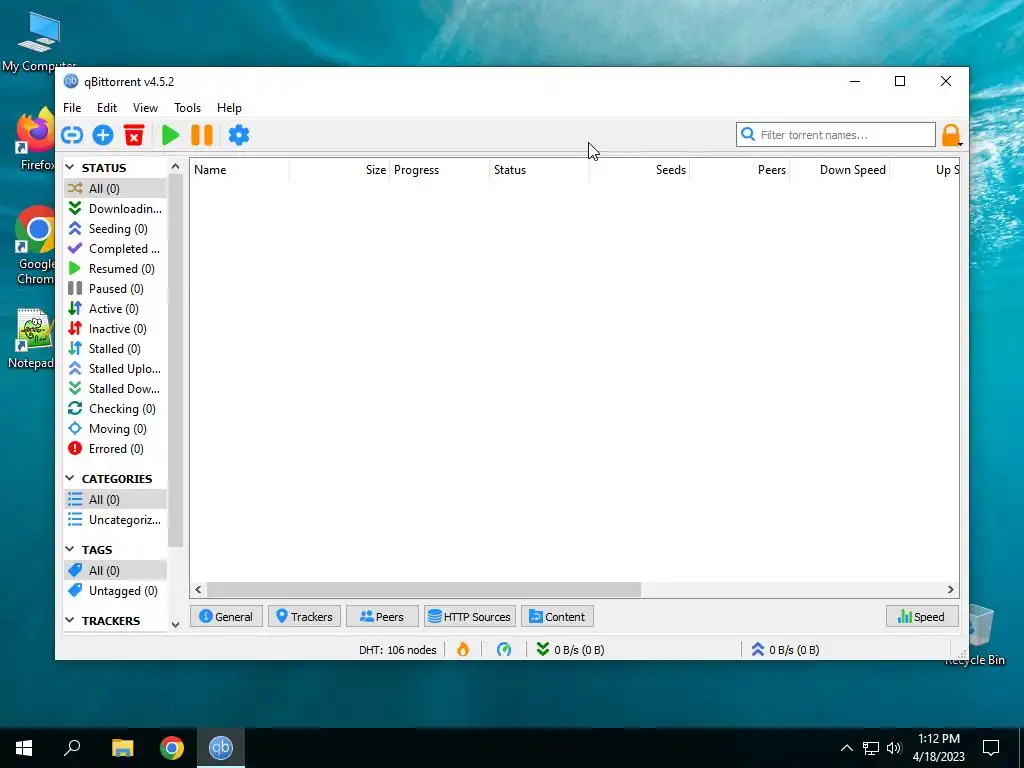Open the Help menu
The image size is (1024, 768).
[x=229, y=108]
